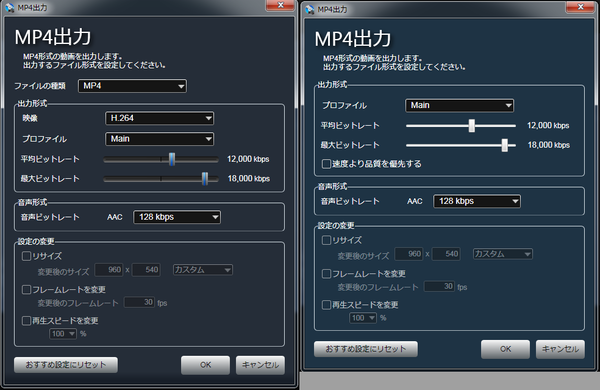Click 最大ビットレート slider handle in left window
Image resolution: width=600 pixels, height=390 pixels.
click(x=205, y=178)
